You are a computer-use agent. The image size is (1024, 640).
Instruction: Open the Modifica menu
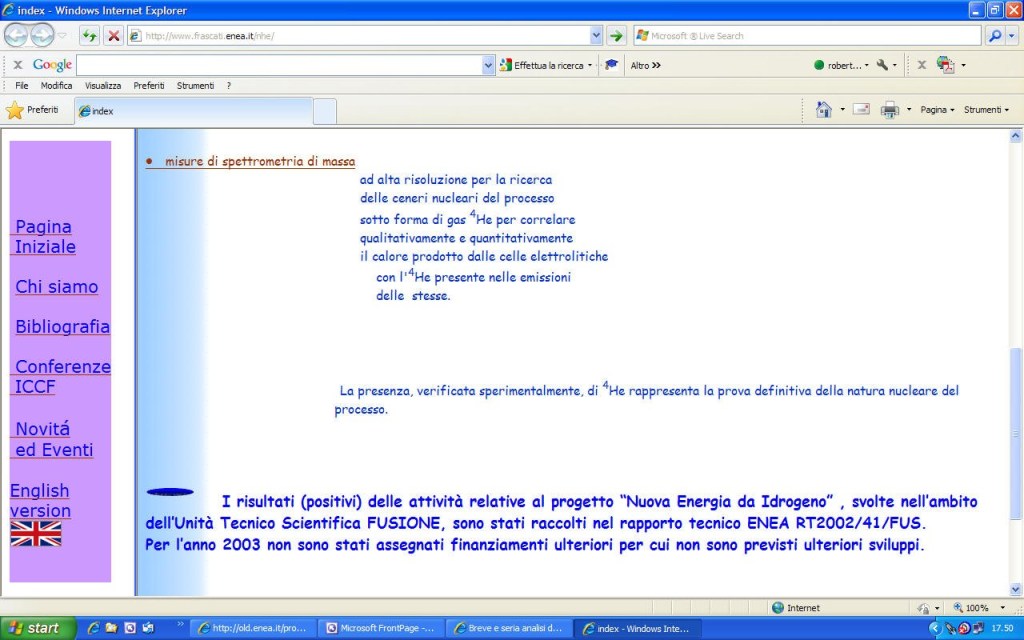coord(56,86)
